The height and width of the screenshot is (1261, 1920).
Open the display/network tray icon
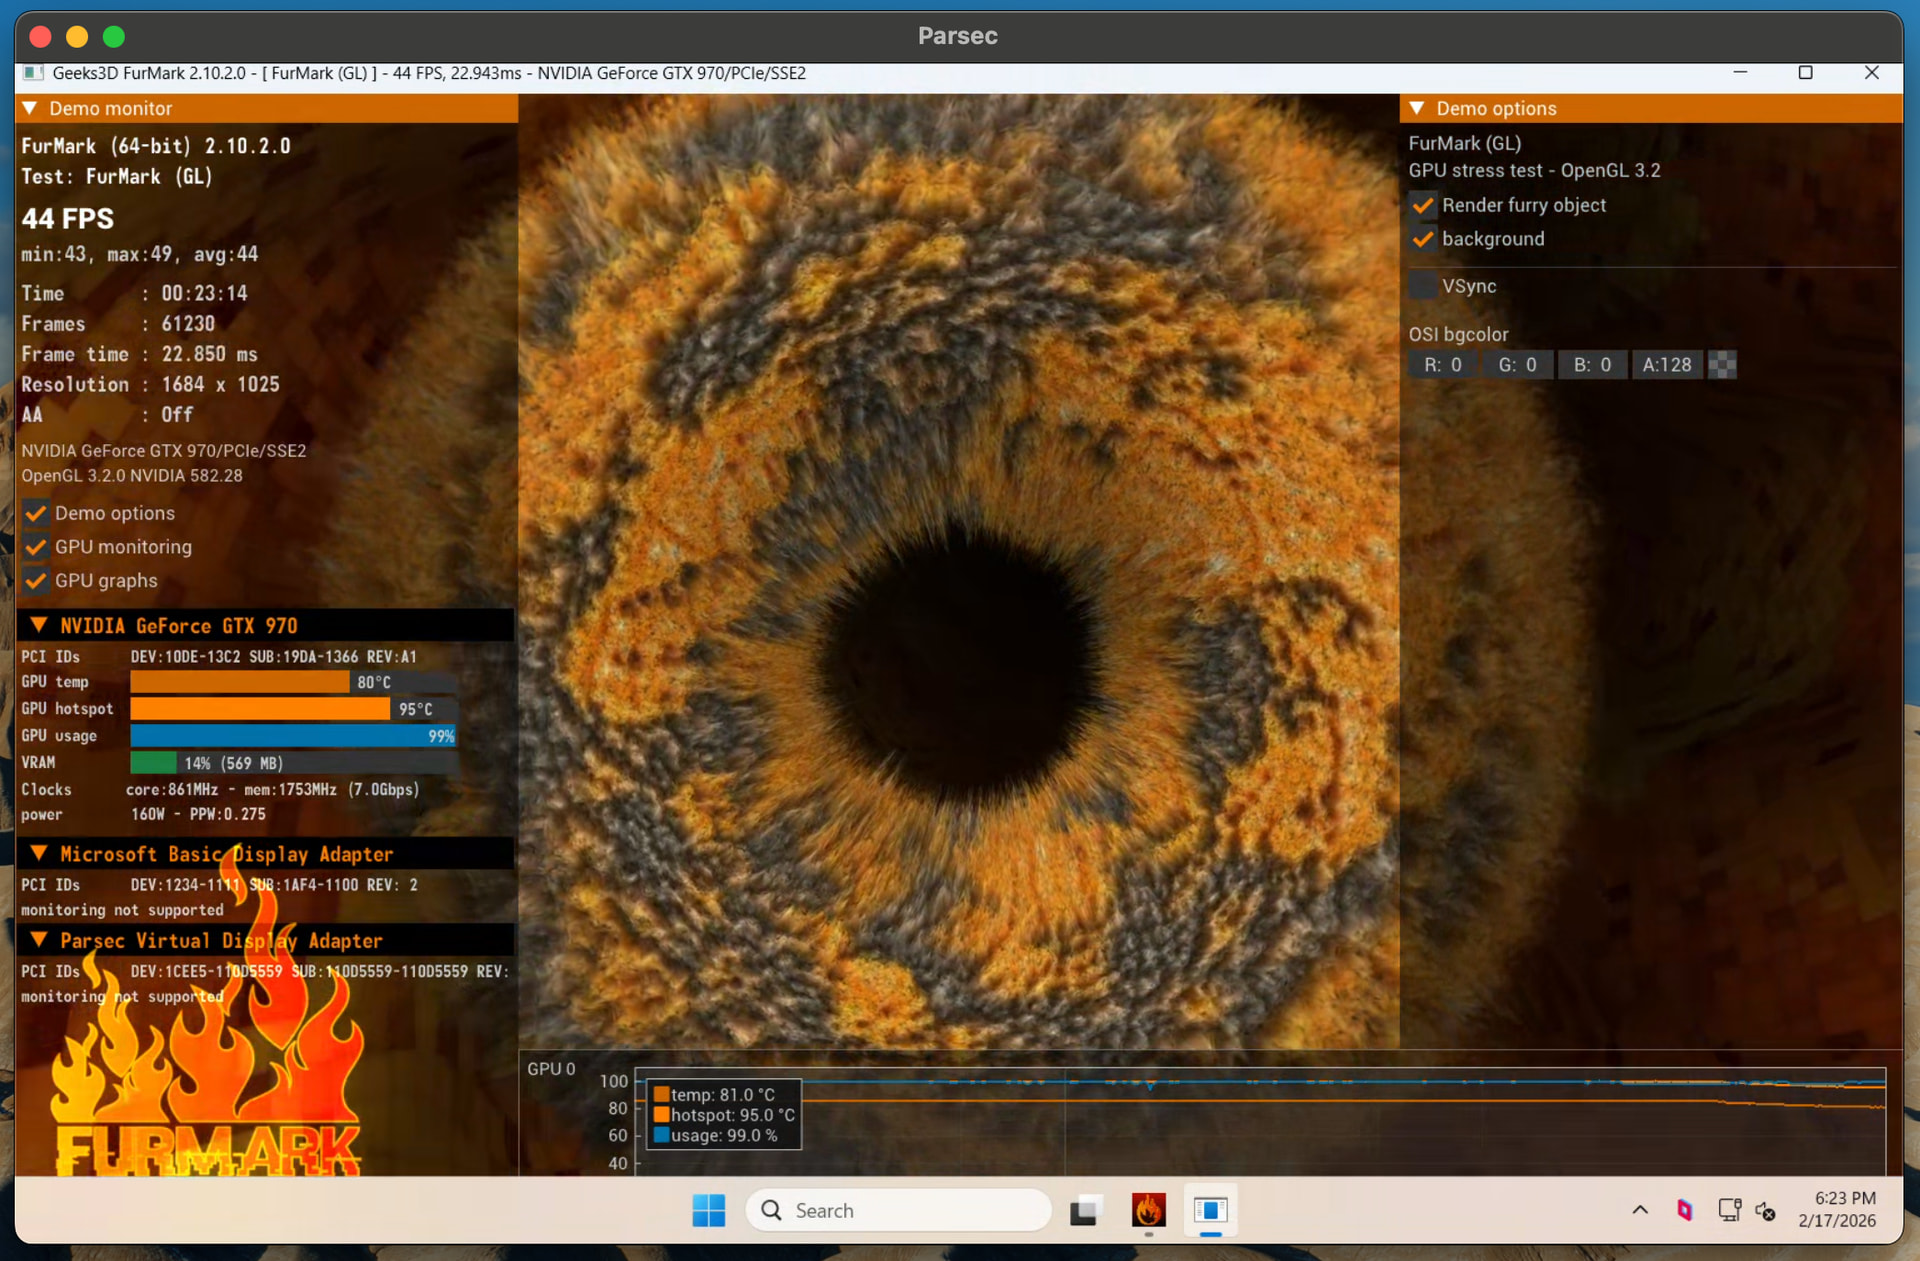coord(1729,1210)
